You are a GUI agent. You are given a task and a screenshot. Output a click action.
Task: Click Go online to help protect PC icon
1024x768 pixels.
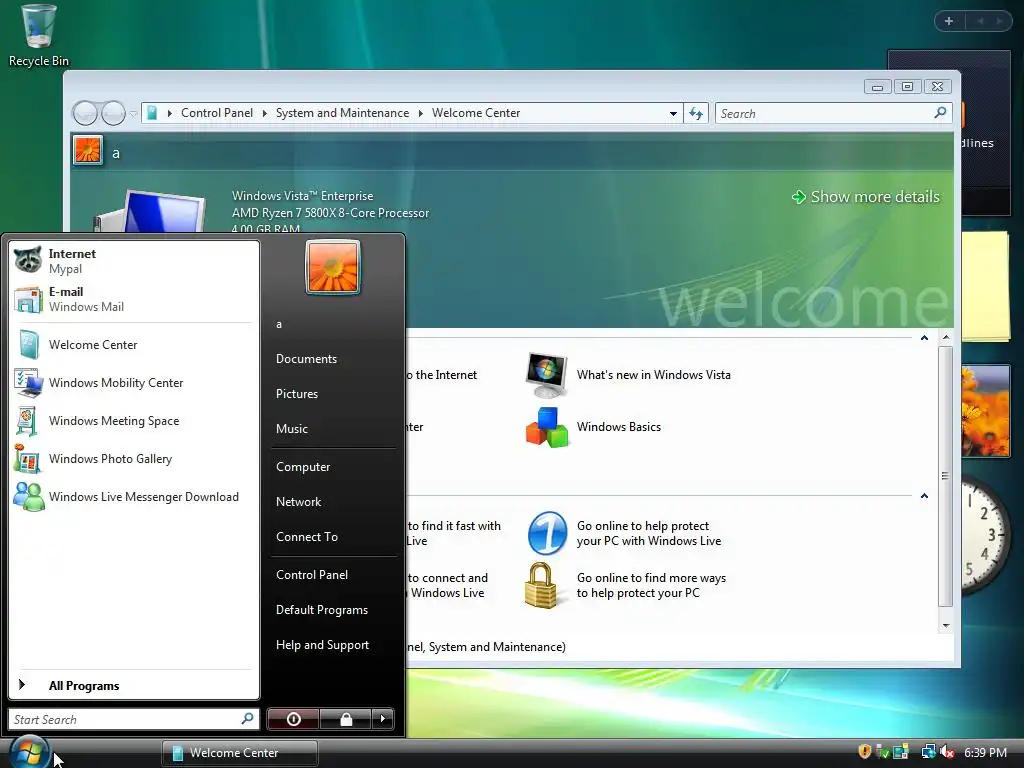click(x=547, y=533)
